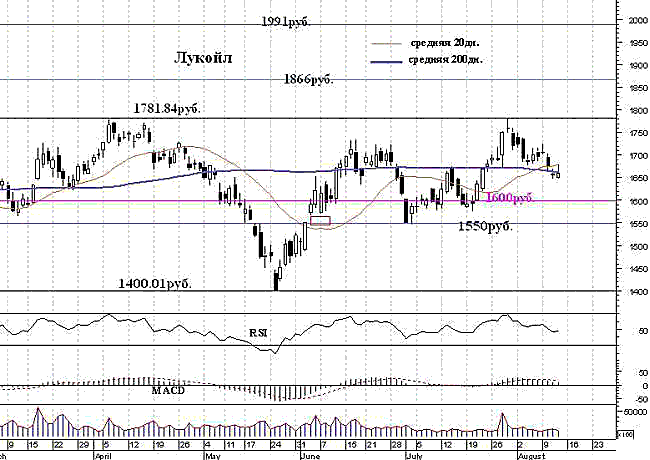
Task: Click the blue 200-day legend line sample
Action: click(x=386, y=62)
